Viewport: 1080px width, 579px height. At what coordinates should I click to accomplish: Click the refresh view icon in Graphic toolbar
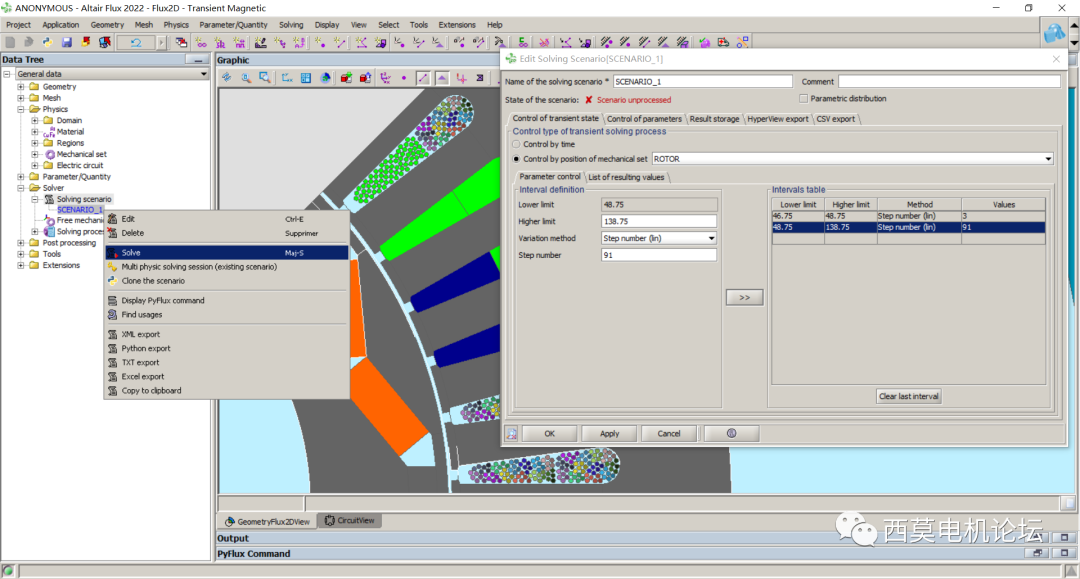pyautogui.click(x=227, y=78)
